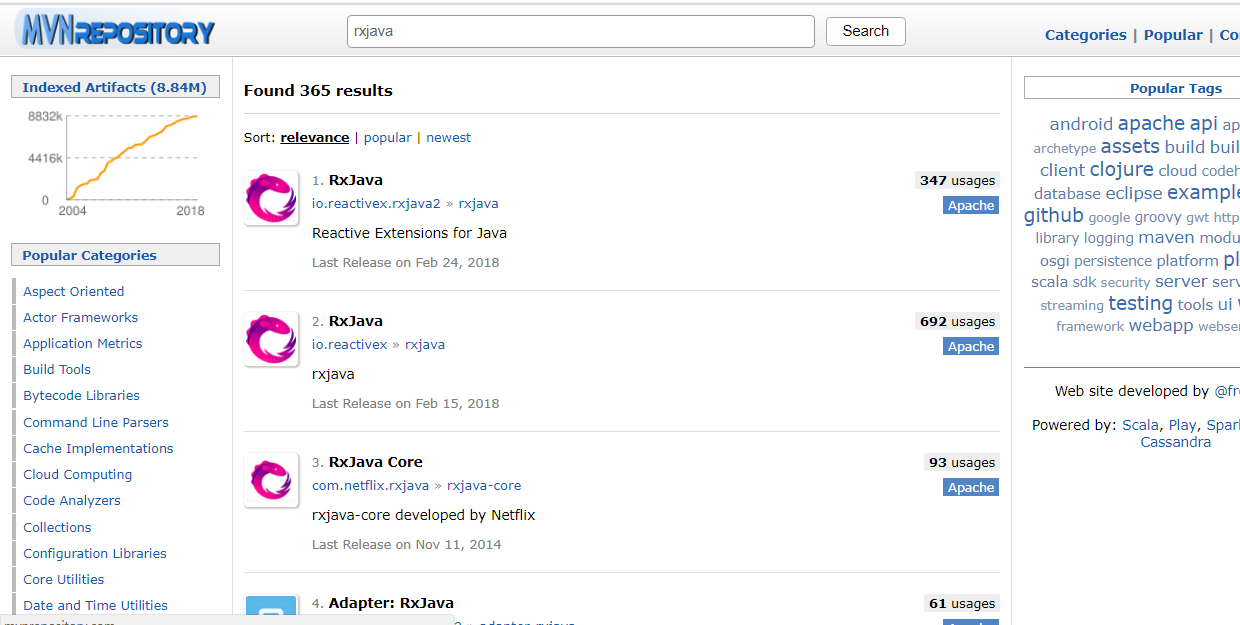Open the second RxJava result title
The height and width of the screenshot is (625, 1240).
point(355,322)
